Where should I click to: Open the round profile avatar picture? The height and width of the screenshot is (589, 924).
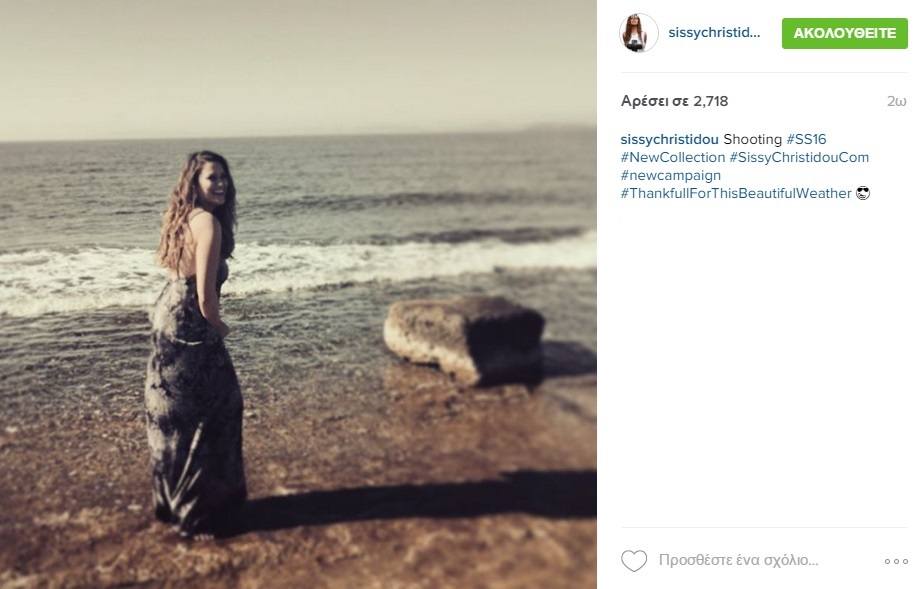639,33
